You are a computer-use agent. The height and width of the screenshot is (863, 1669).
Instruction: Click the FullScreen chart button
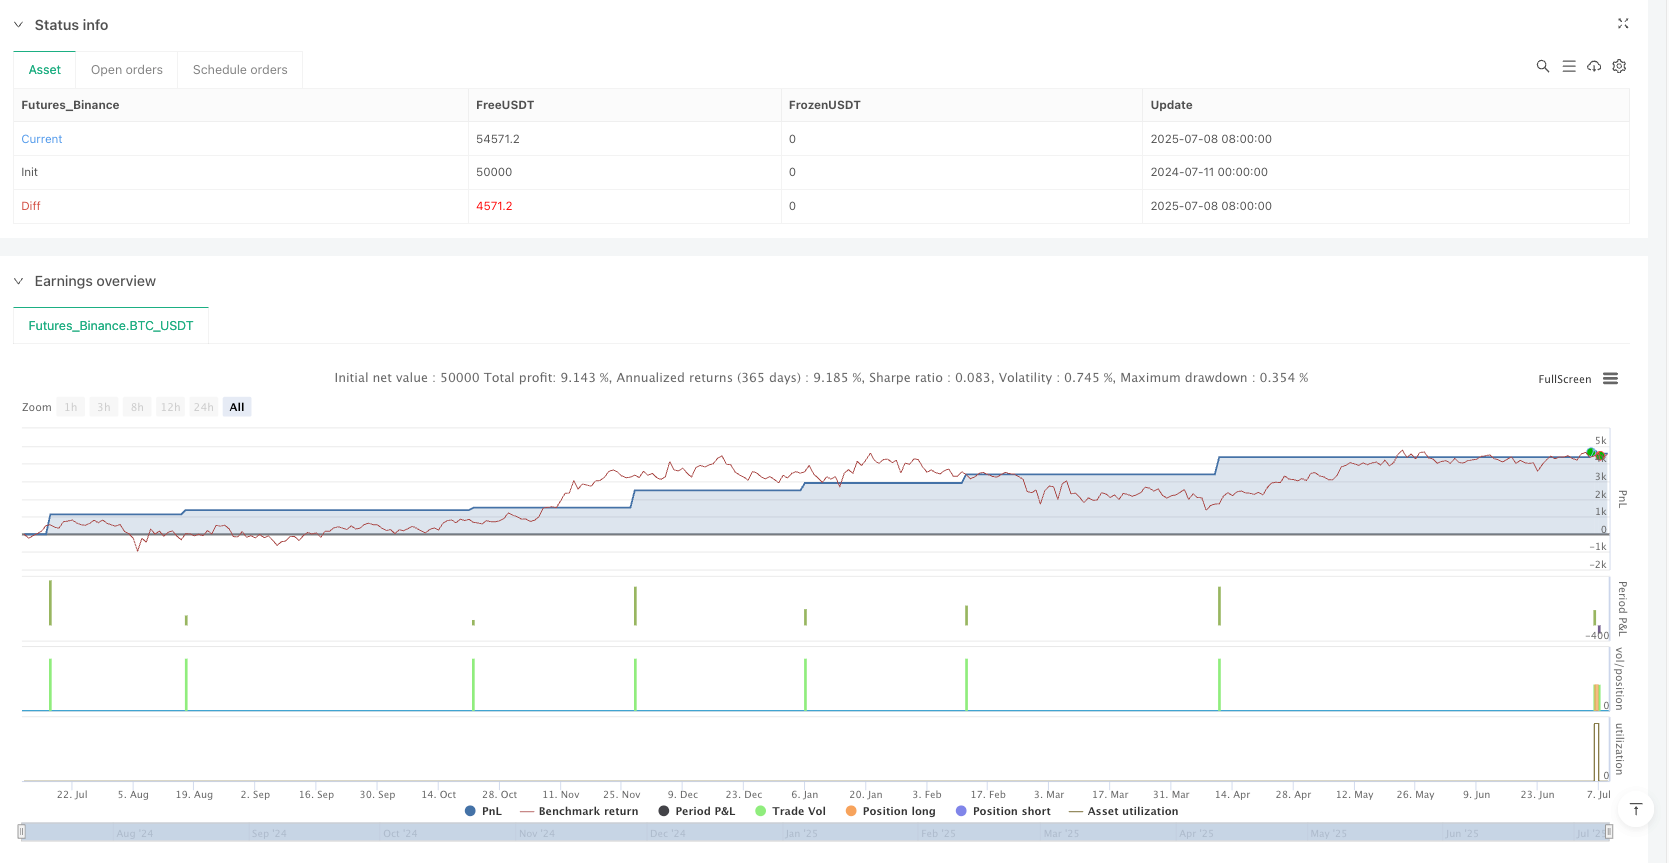1564,379
